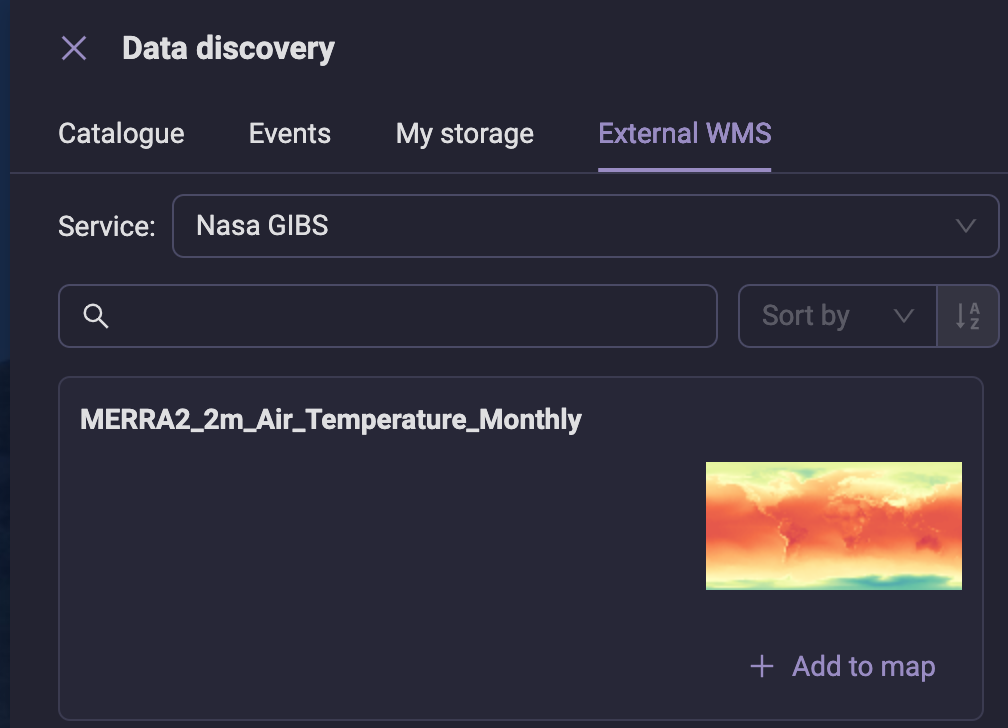This screenshot has width=1008, height=728.
Task: Click the plus icon beside Add to map
Action: tap(762, 666)
